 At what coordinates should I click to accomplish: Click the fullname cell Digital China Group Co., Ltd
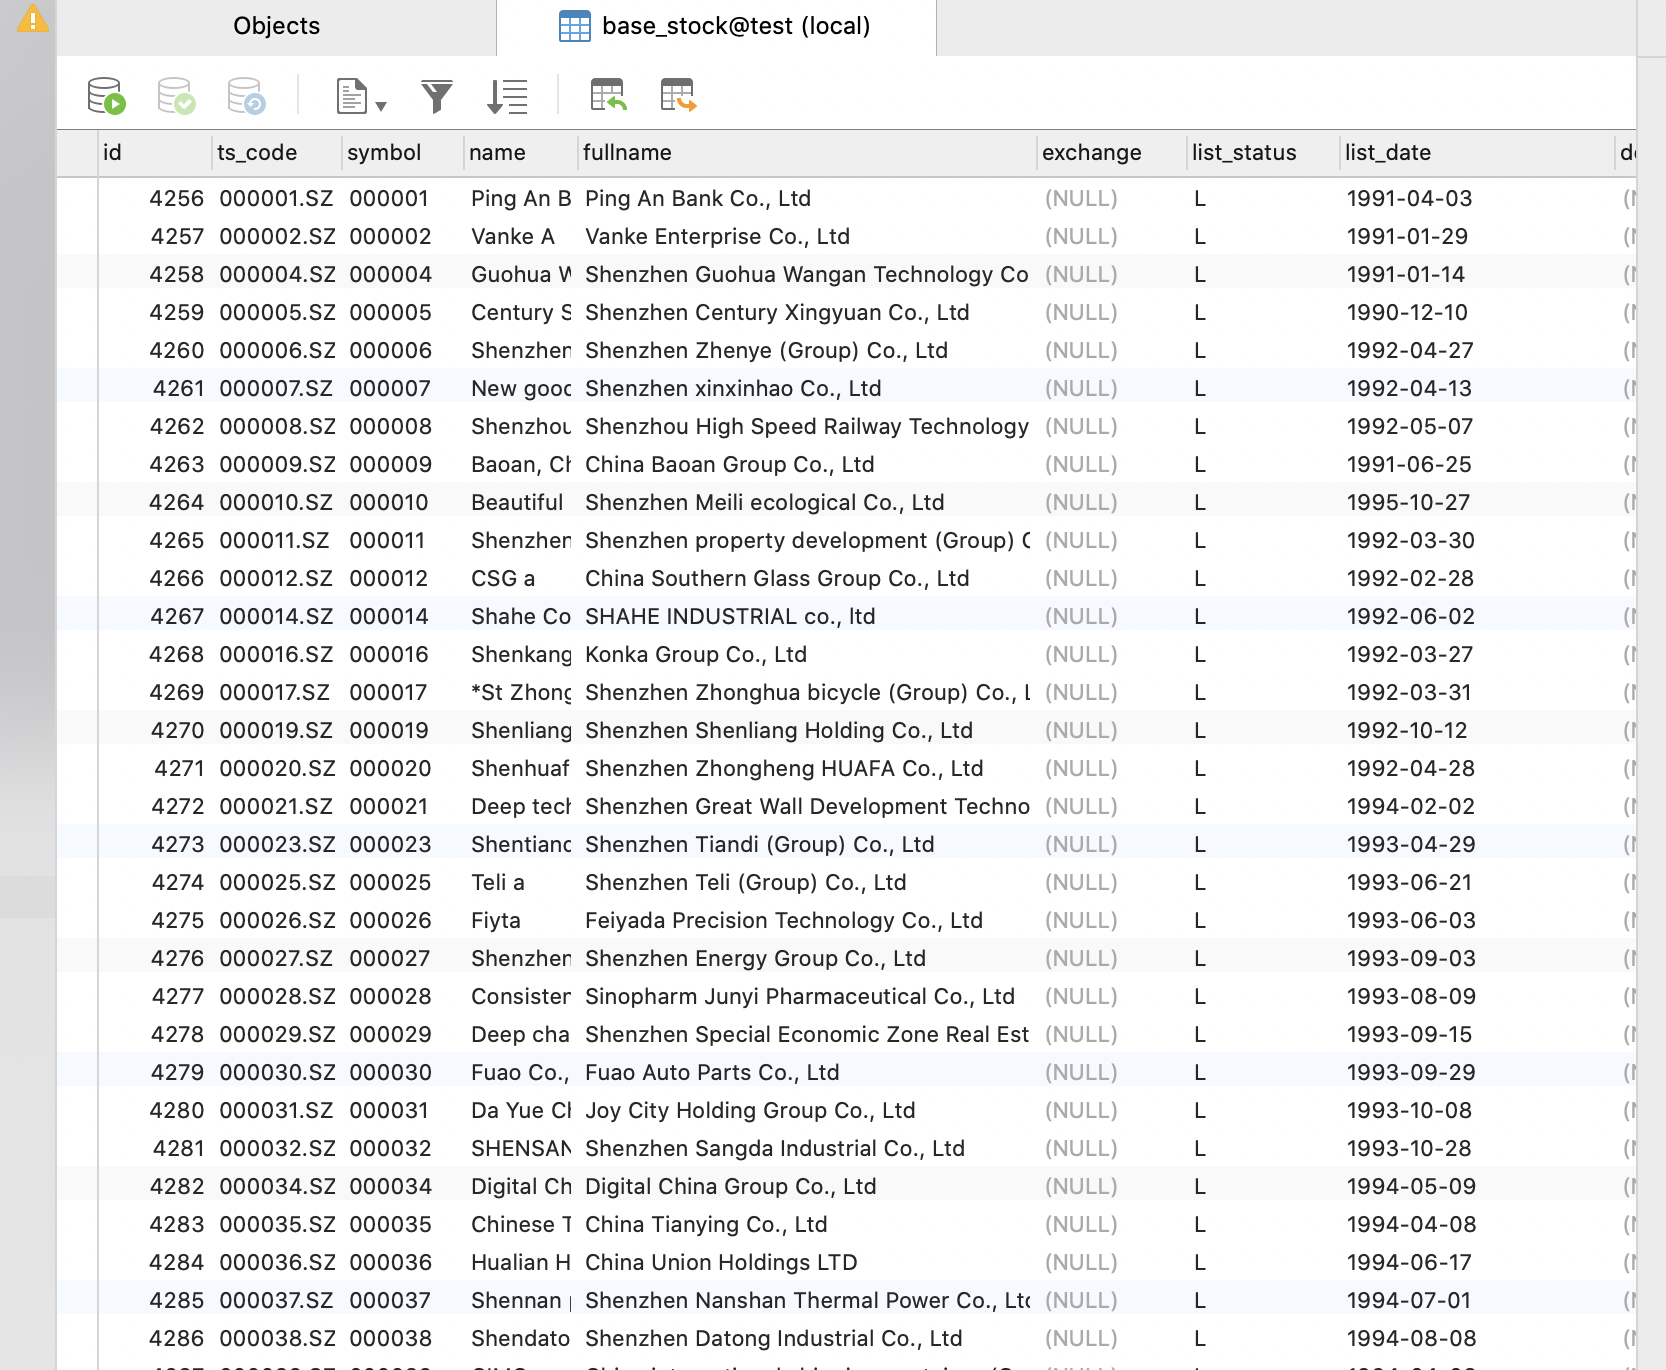pos(807,1187)
